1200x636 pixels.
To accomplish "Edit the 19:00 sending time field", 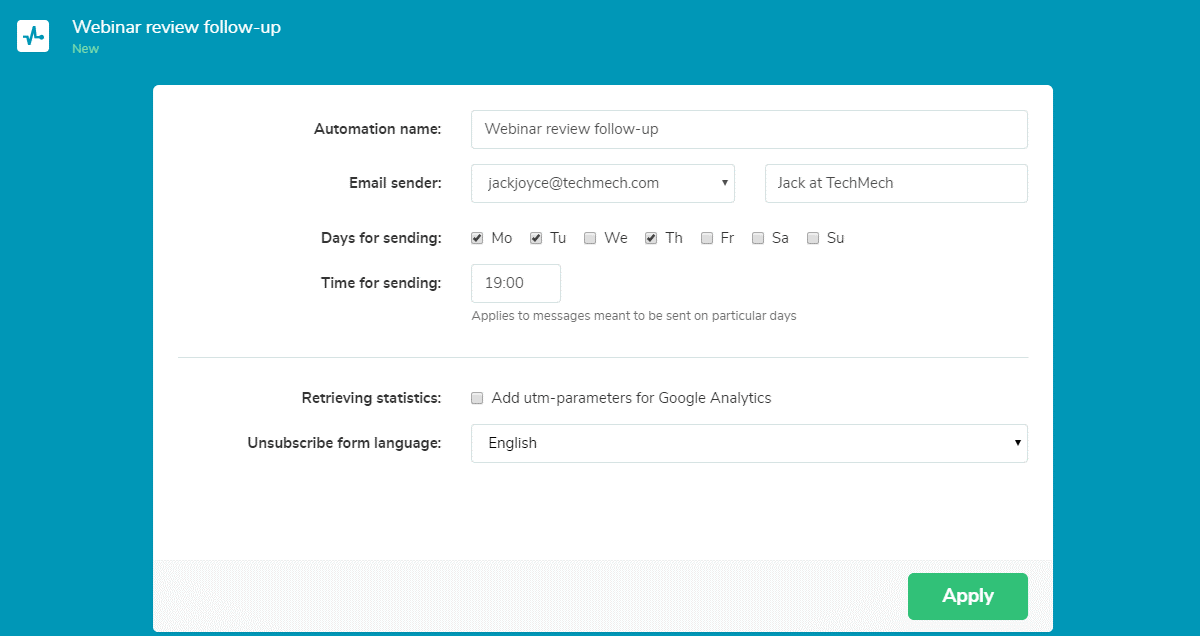I will tap(515, 283).
